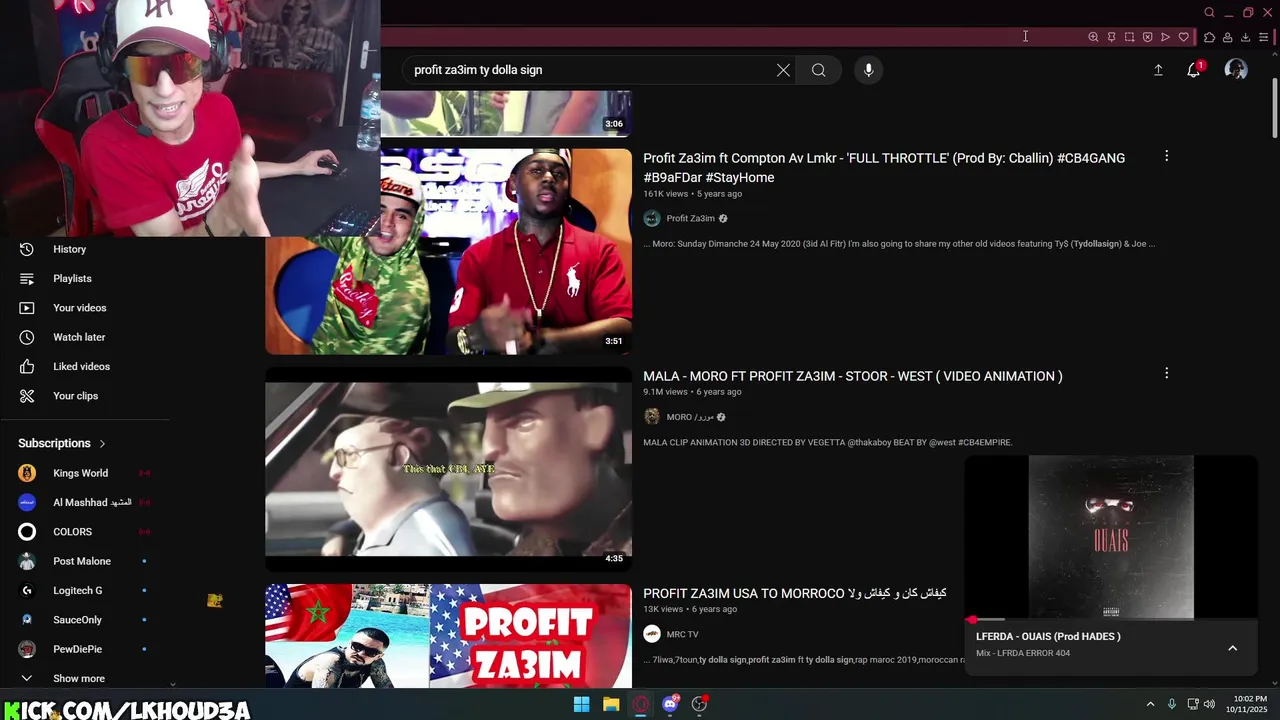Show hidden system tray icons

click(x=1150, y=704)
